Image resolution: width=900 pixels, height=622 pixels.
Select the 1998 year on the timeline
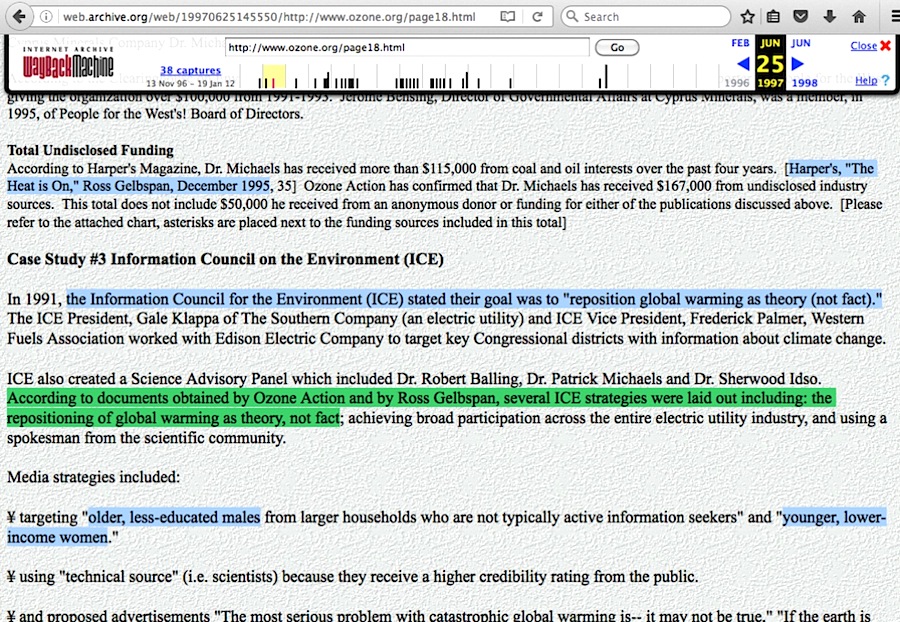[804, 83]
